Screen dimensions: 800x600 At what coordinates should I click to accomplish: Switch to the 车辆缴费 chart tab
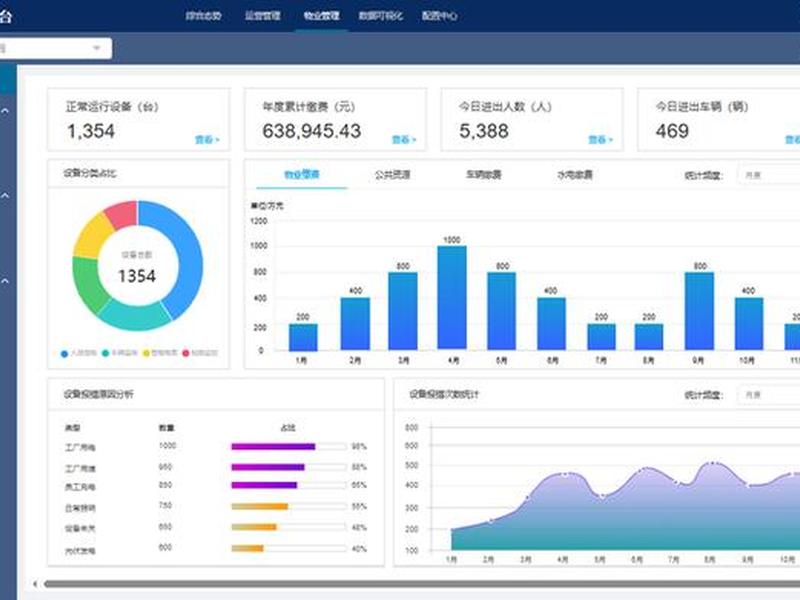(483, 174)
